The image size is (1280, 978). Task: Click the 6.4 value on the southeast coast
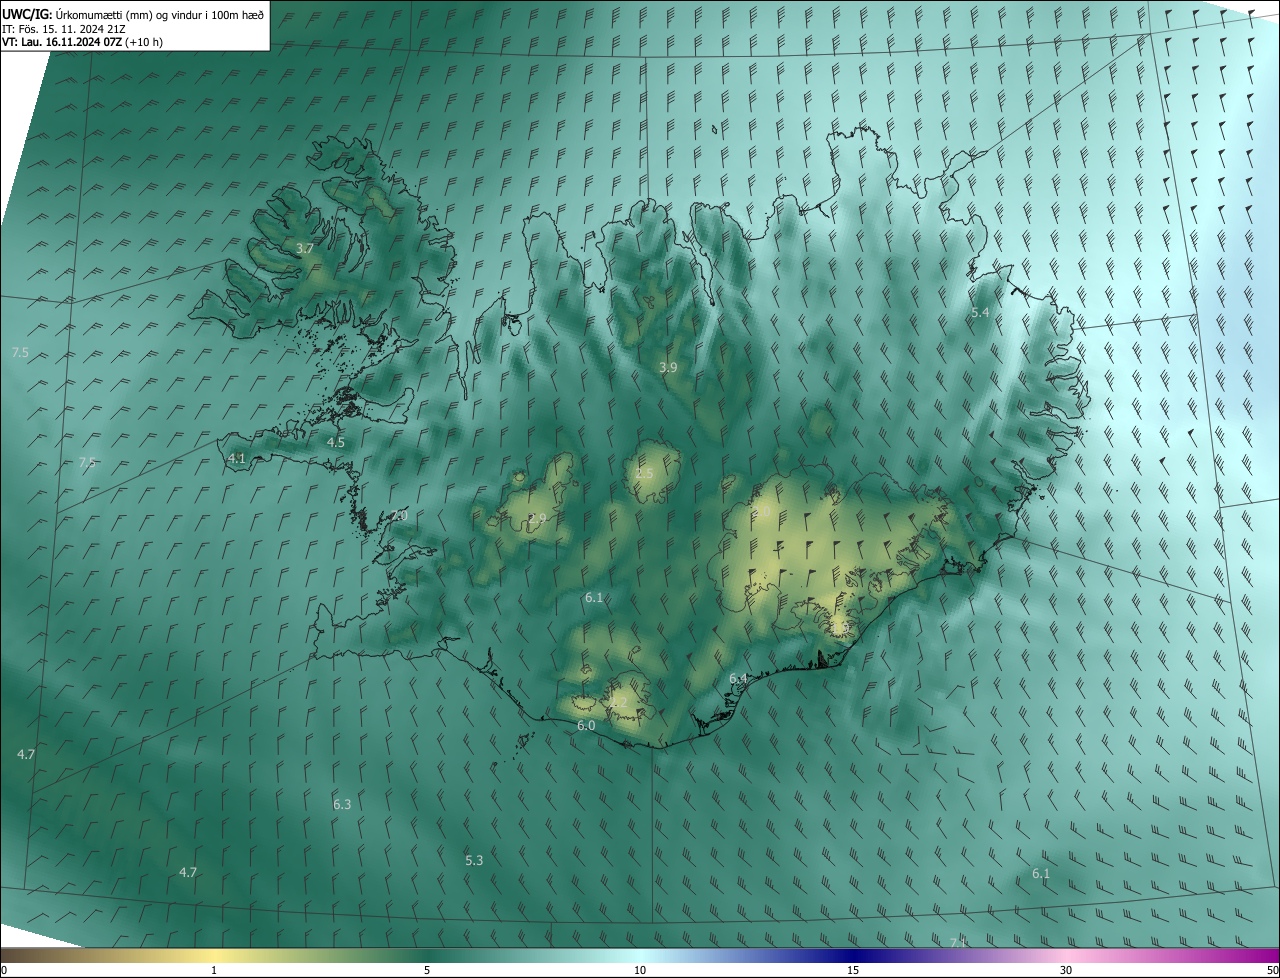(x=738, y=679)
